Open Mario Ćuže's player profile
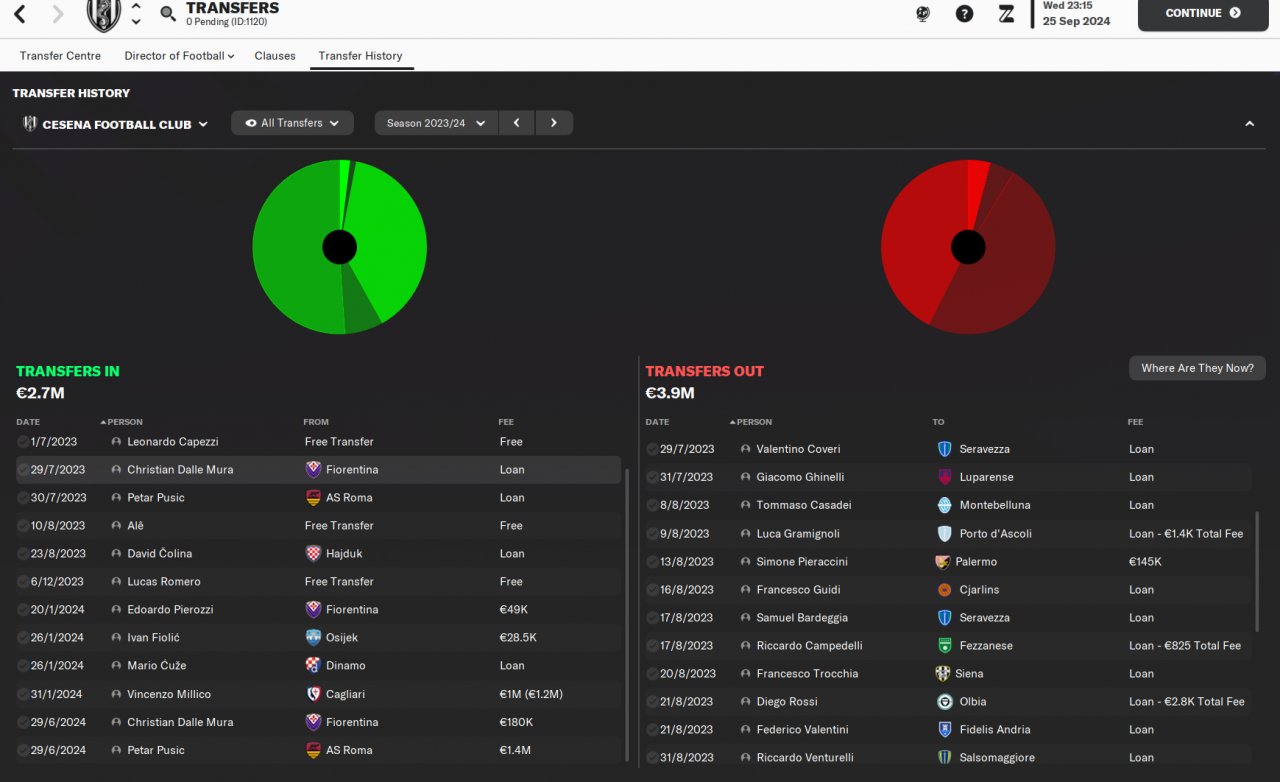Screen dimensions: 1280x782 pos(156,665)
